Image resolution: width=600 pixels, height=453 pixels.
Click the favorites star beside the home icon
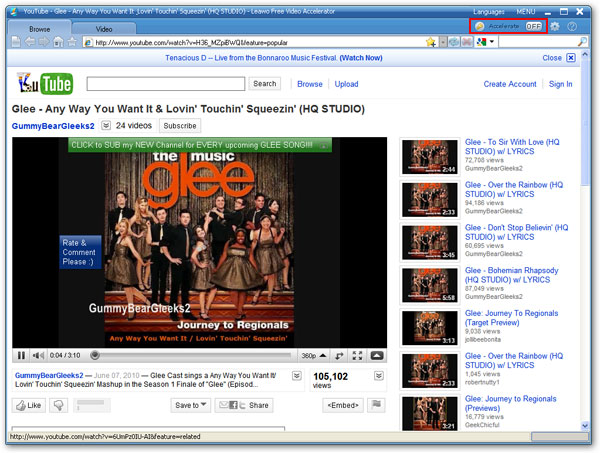coord(72,42)
